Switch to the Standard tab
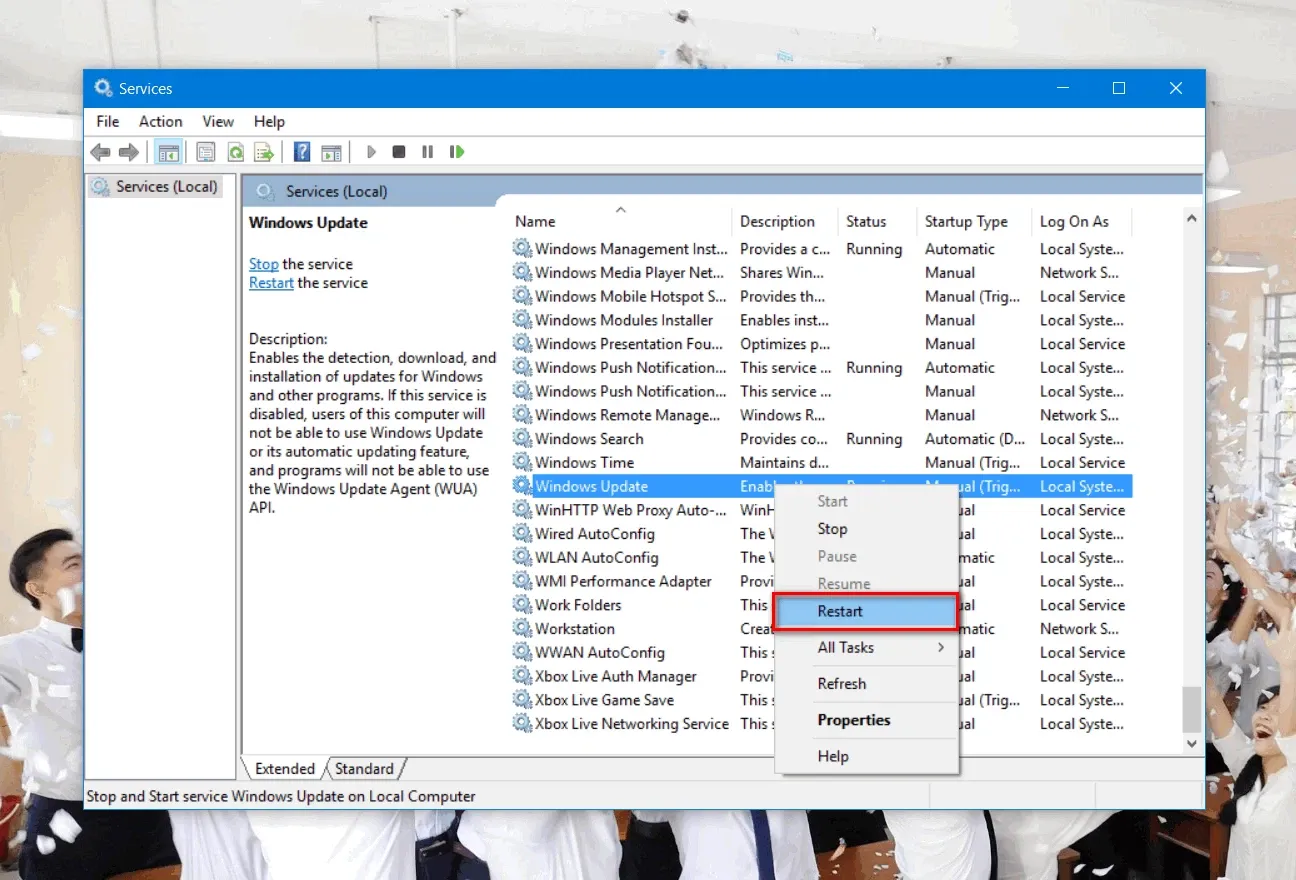 [365, 769]
